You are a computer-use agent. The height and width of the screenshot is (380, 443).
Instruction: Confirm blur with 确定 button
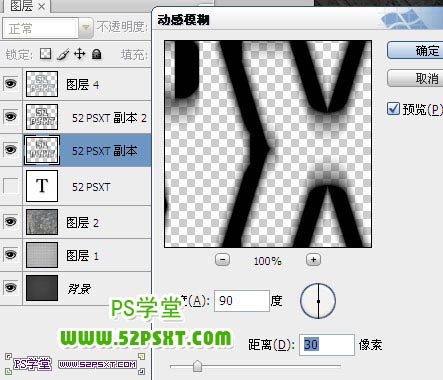415,50
